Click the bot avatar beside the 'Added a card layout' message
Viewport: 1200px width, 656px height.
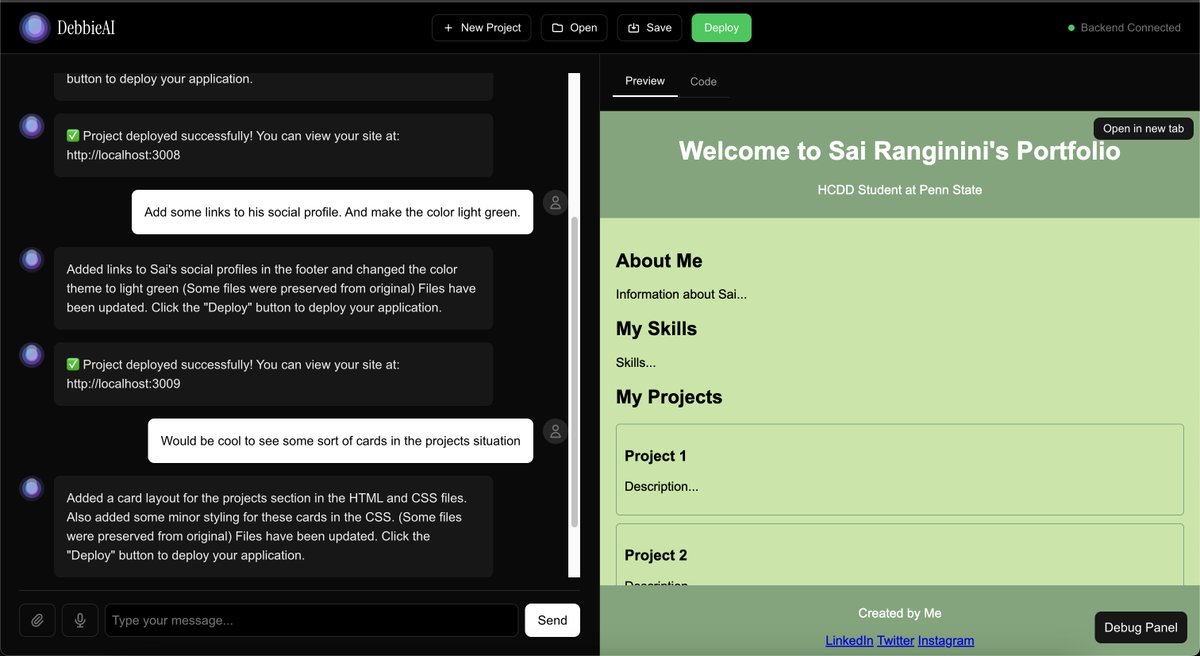click(x=32, y=488)
